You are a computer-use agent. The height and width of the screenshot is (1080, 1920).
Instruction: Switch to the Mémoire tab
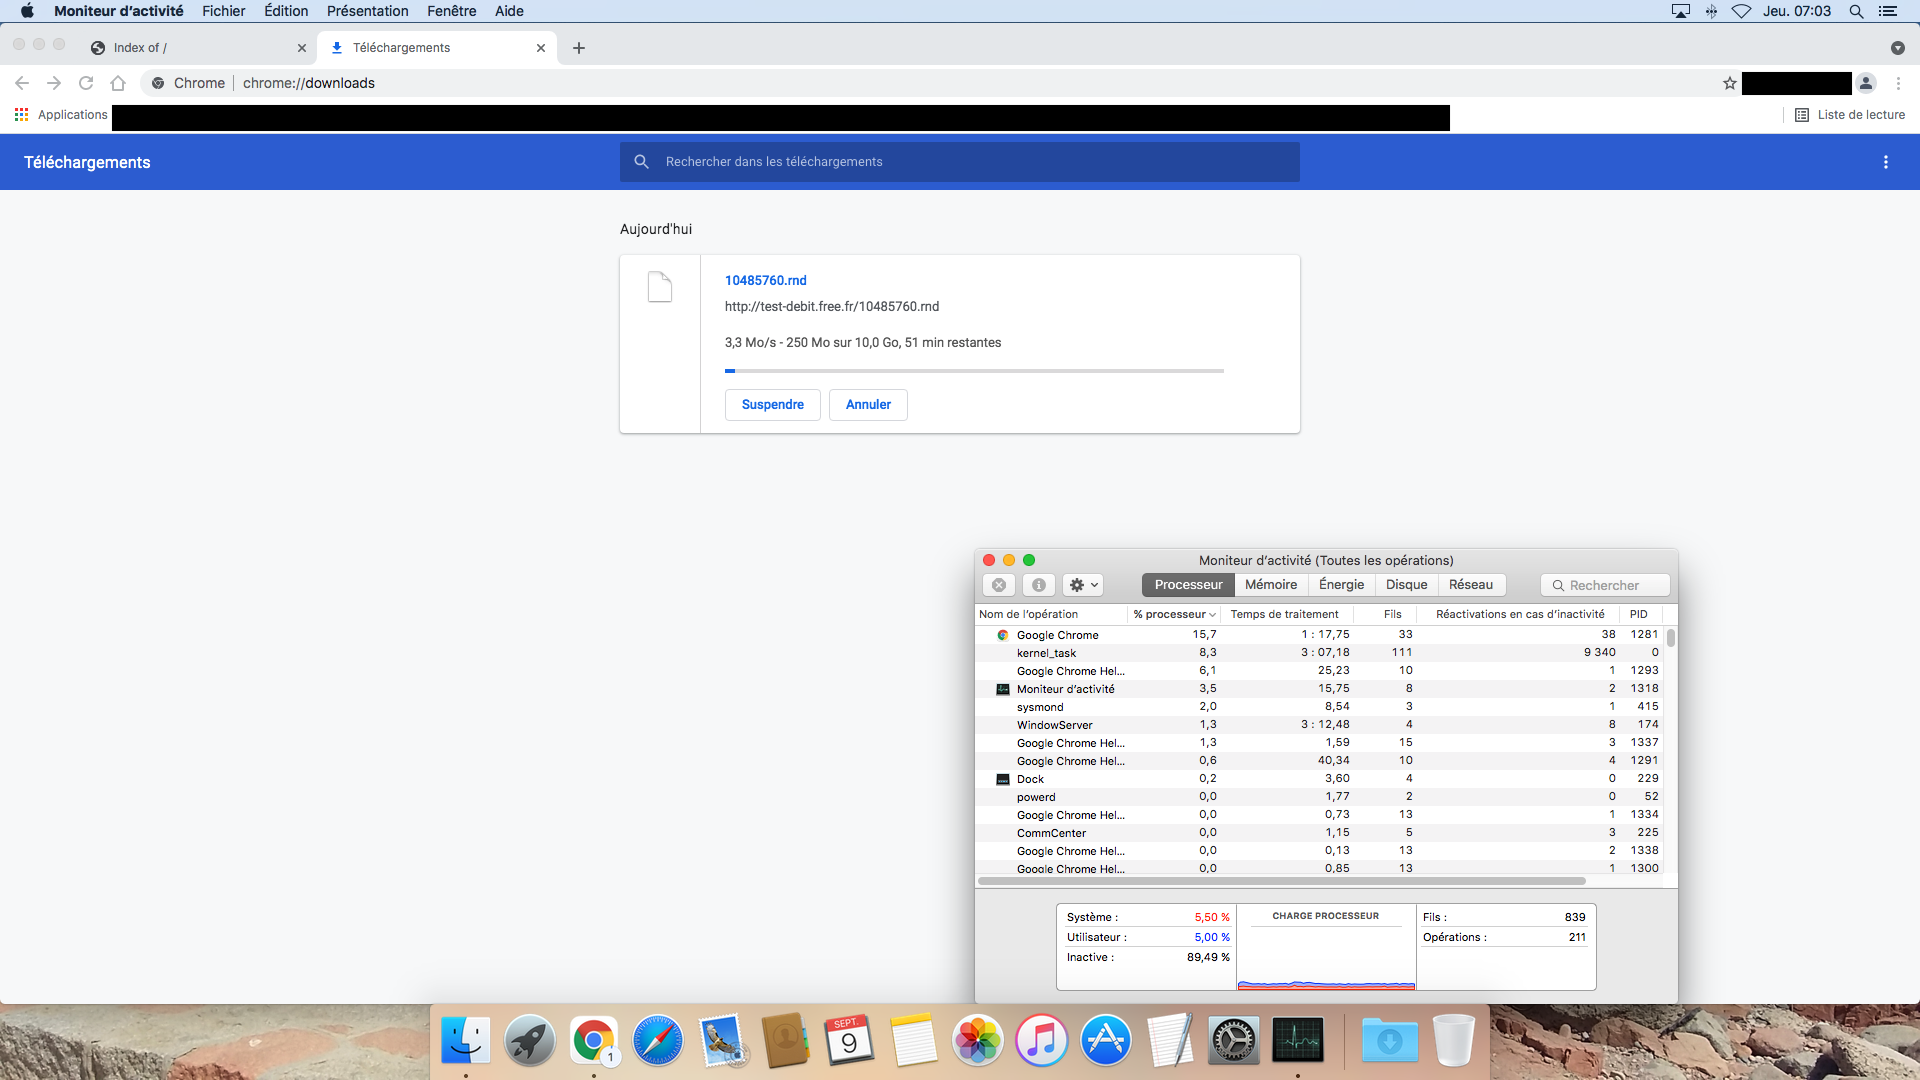tap(1270, 585)
